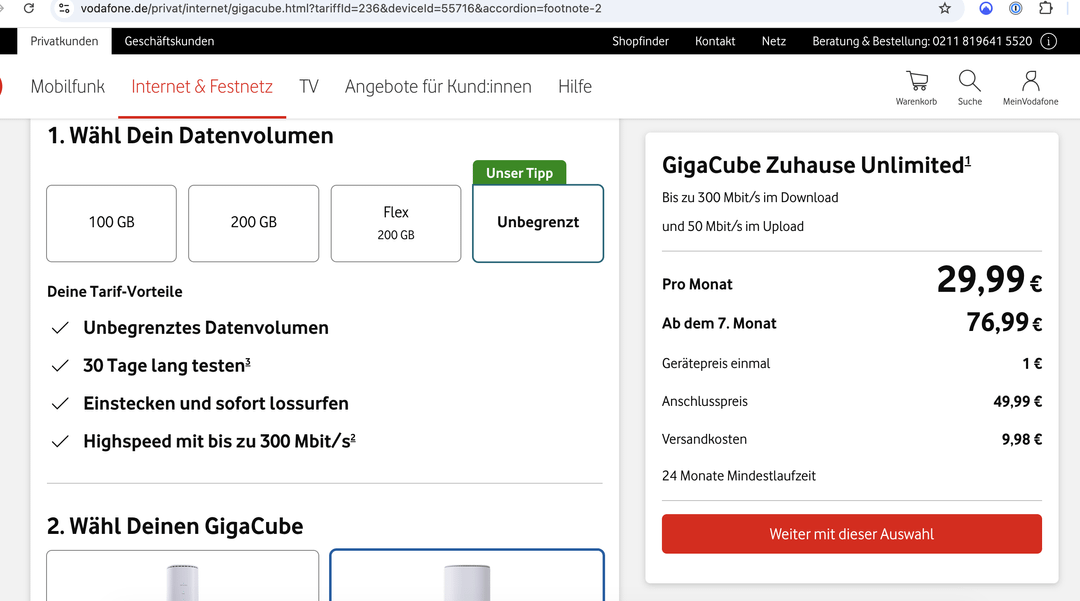Choose the 200 GB data volume option
This screenshot has width=1080, height=601.
coord(253,223)
